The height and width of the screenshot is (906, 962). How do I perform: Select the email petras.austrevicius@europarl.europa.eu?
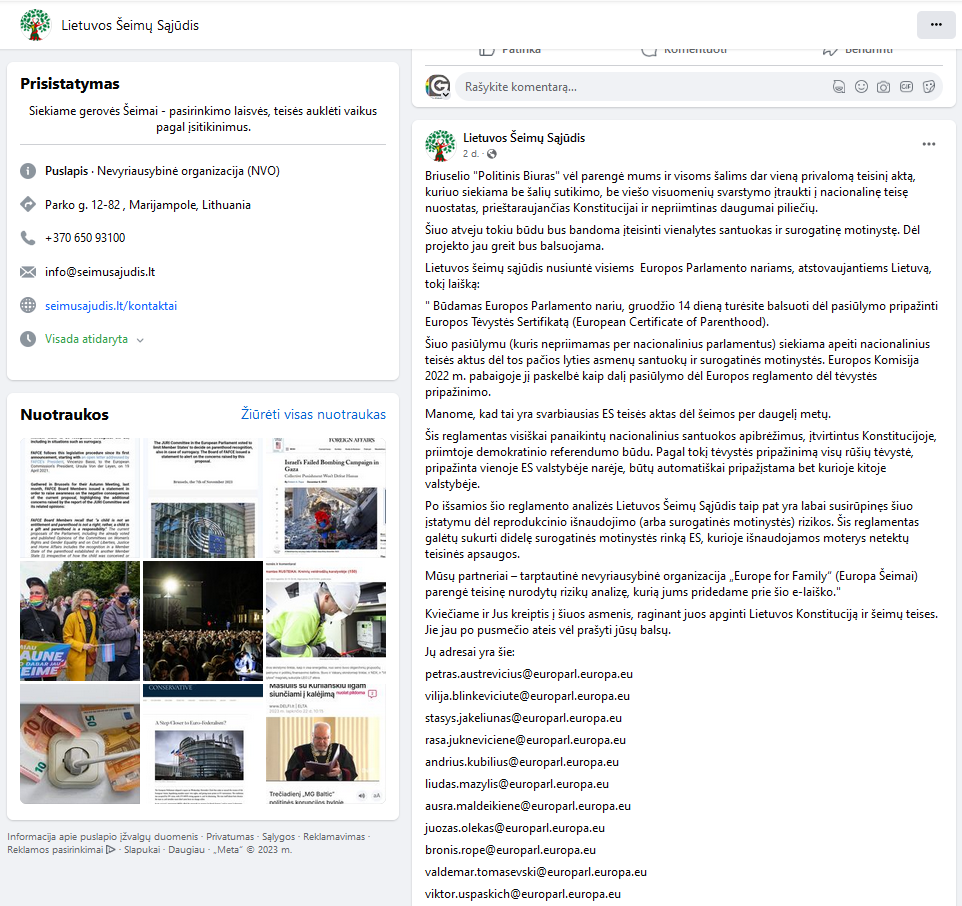[529, 674]
